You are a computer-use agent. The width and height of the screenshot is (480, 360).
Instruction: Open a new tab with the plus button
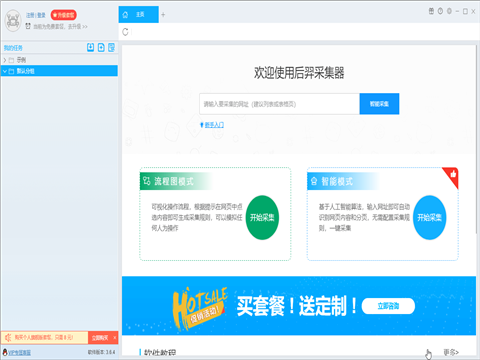[163, 15]
